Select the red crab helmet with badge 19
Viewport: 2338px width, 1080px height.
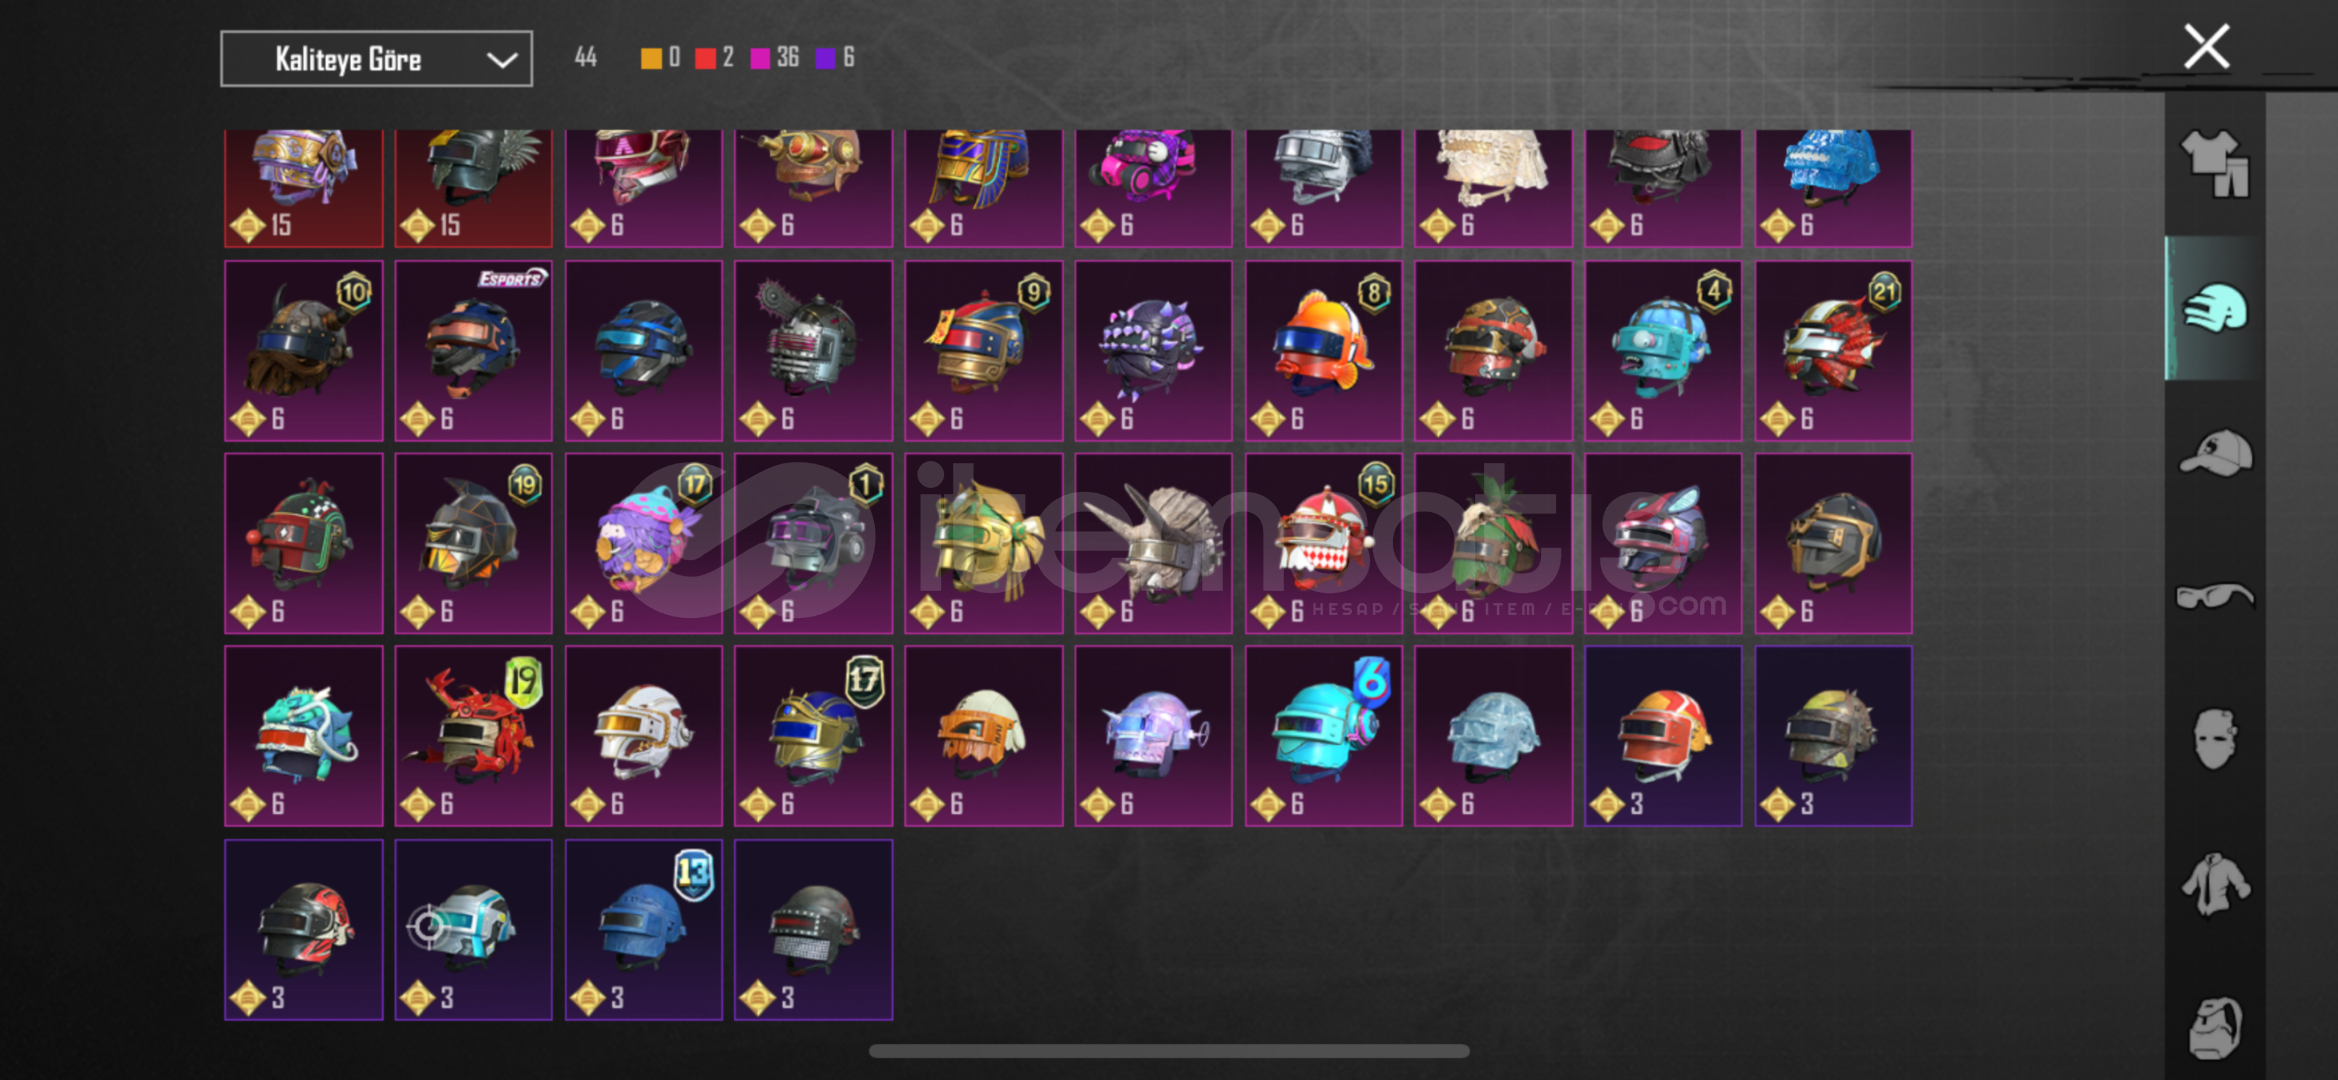[473, 736]
